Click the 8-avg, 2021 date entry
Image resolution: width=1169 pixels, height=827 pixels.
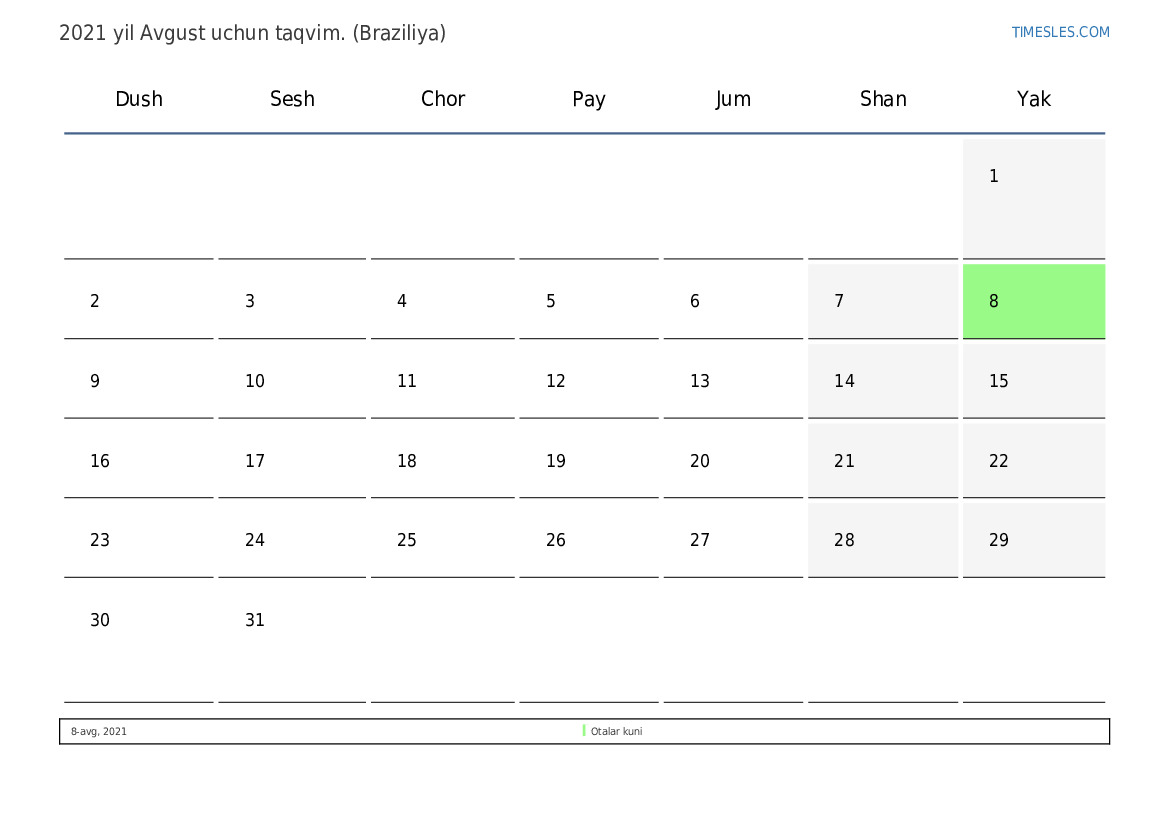click(98, 732)
